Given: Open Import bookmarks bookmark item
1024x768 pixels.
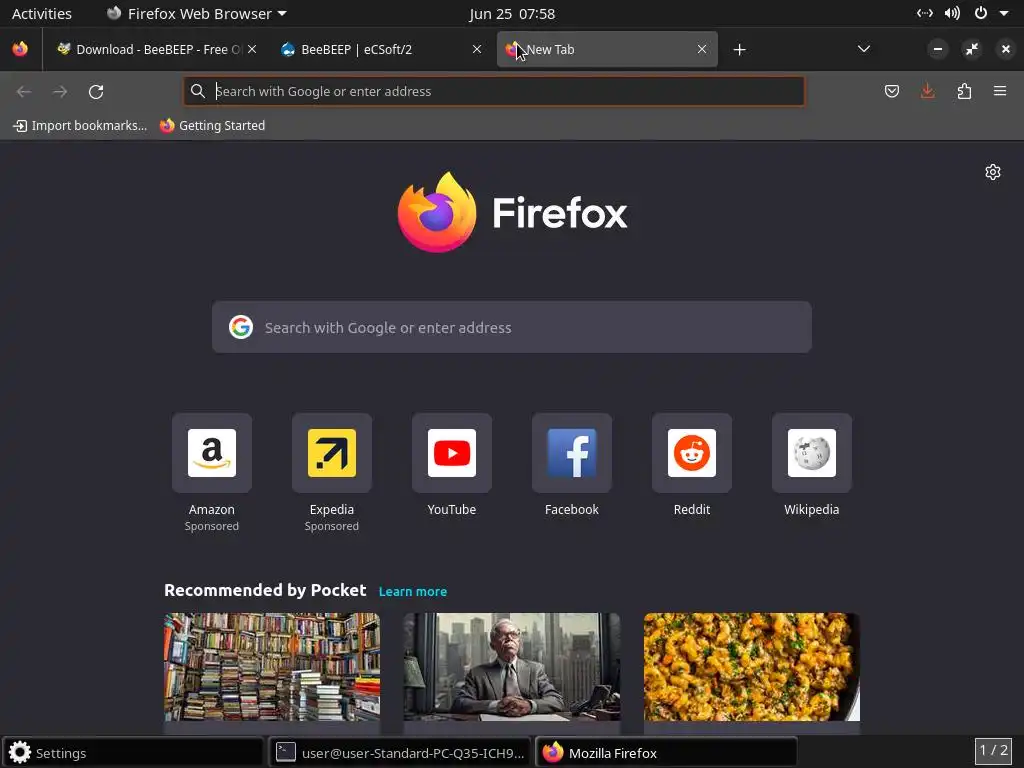Looking at the screenshot, I should (x=80, y=125).
